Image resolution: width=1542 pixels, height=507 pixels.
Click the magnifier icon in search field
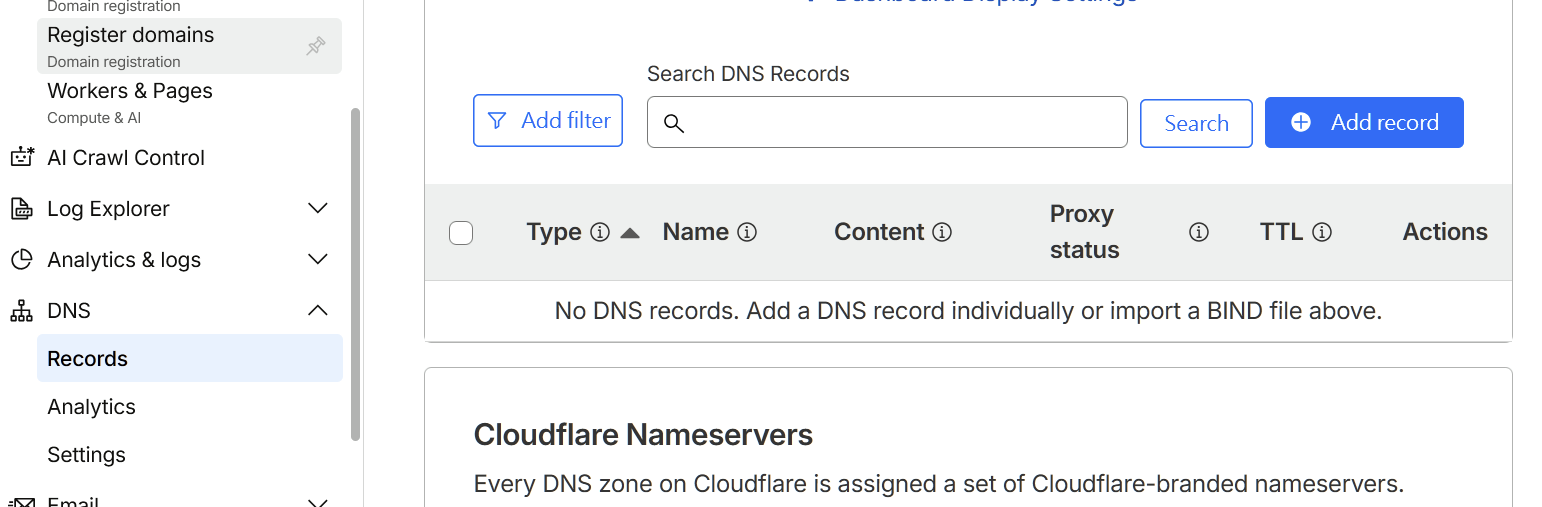[674, 123]
